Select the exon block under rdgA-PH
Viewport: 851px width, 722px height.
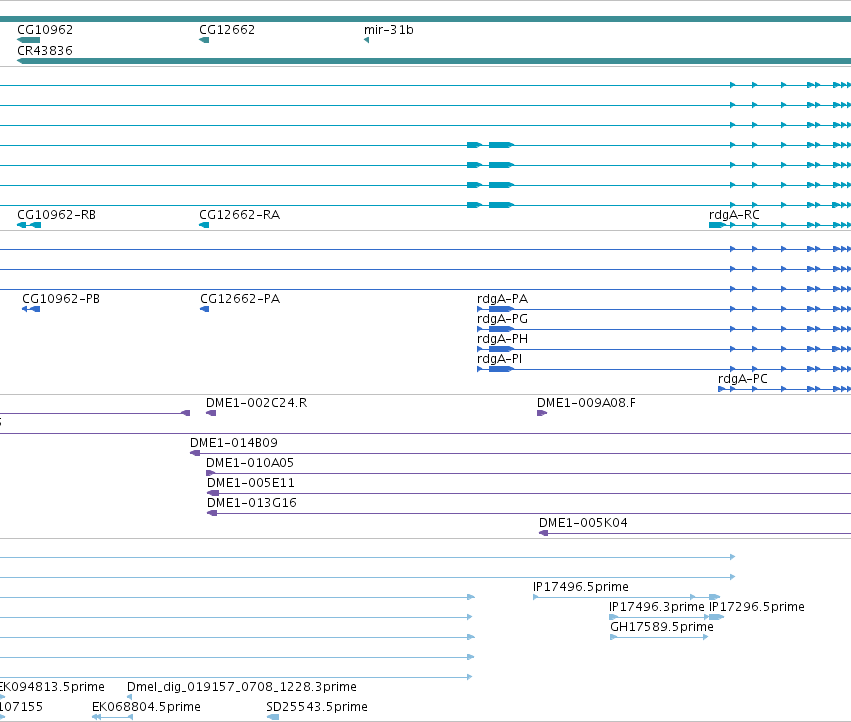click(501, 350)
